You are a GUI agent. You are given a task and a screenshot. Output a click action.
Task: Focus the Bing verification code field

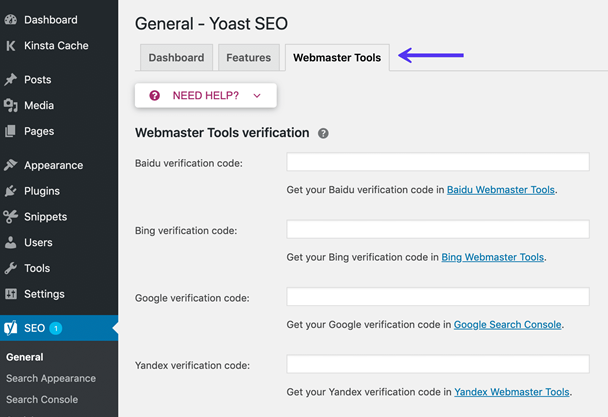[x=437, y=229]
